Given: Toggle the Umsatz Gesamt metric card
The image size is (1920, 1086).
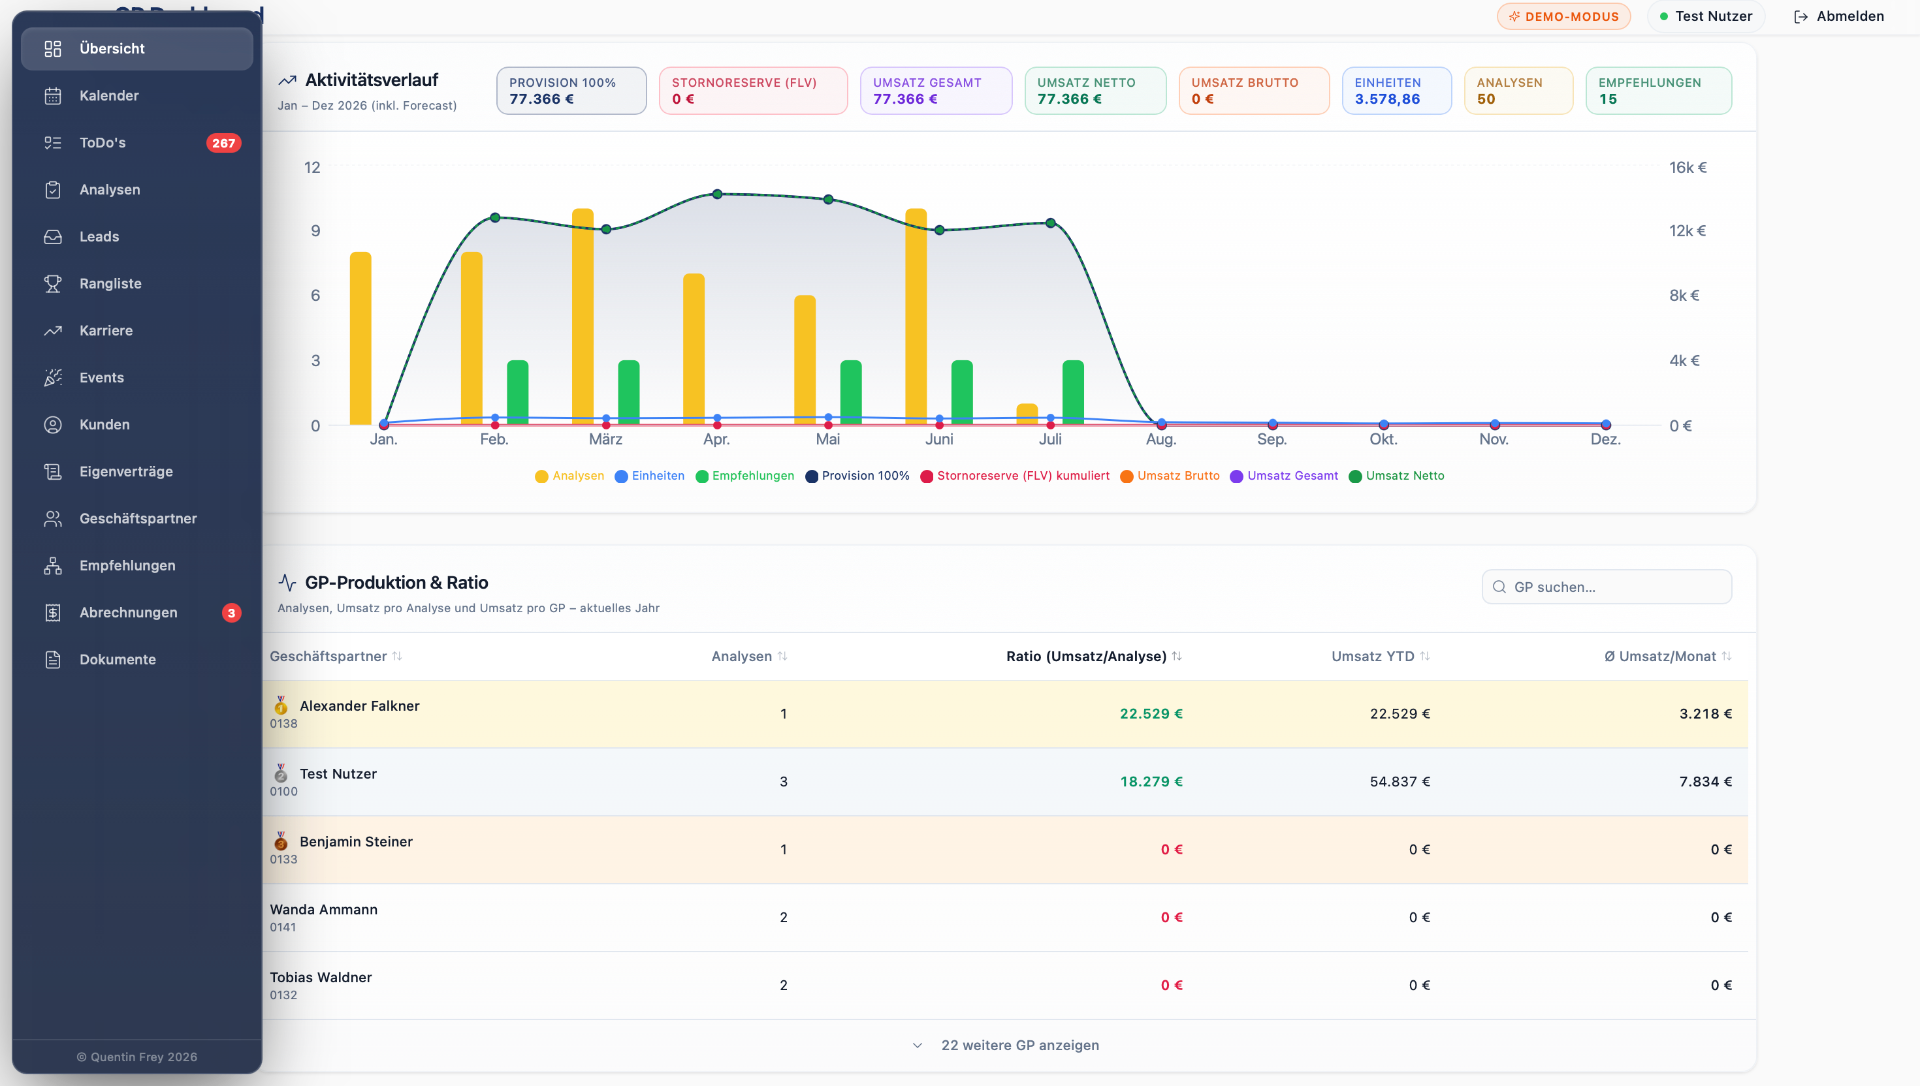Looking at the screenshot, I should click(x=936, y=91).
